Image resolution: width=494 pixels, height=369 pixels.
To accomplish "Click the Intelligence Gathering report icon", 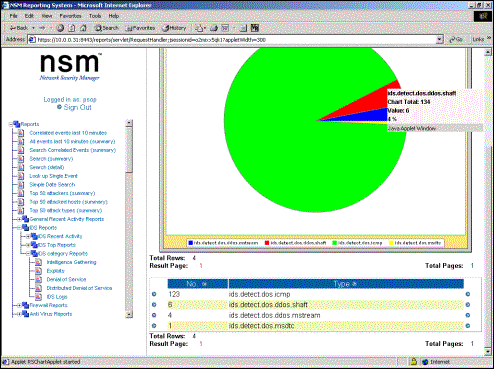I will [38, 262].
